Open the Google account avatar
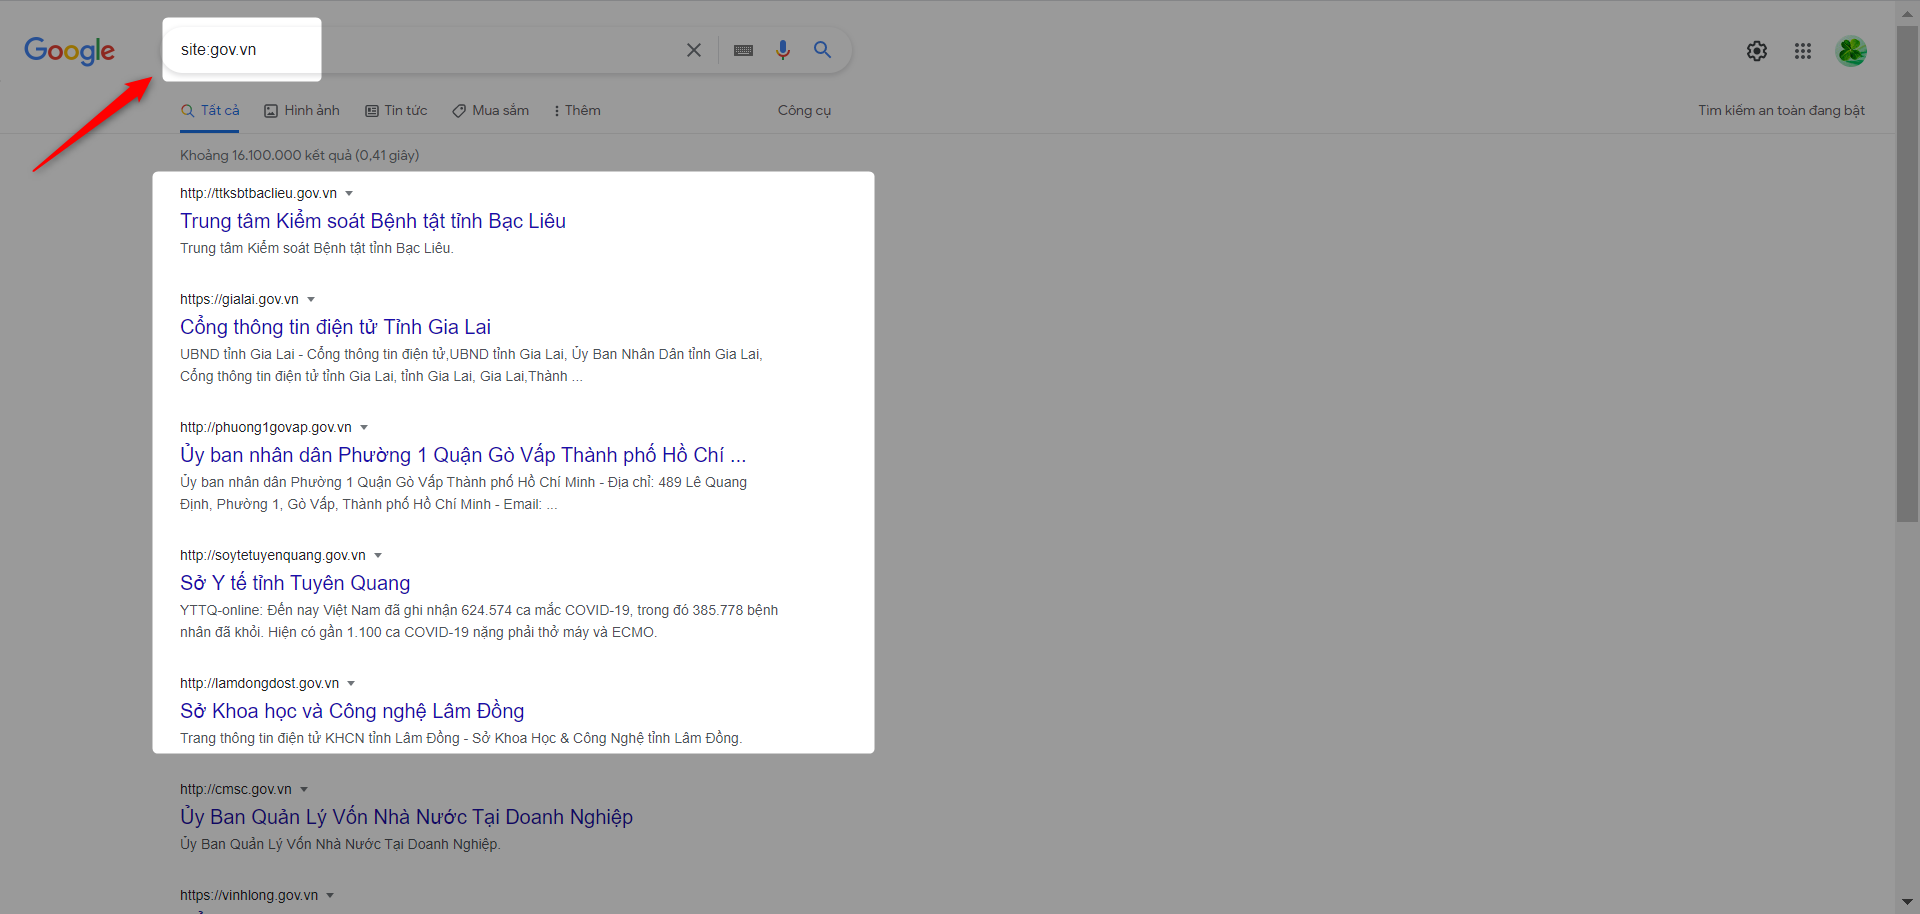 1852,51
